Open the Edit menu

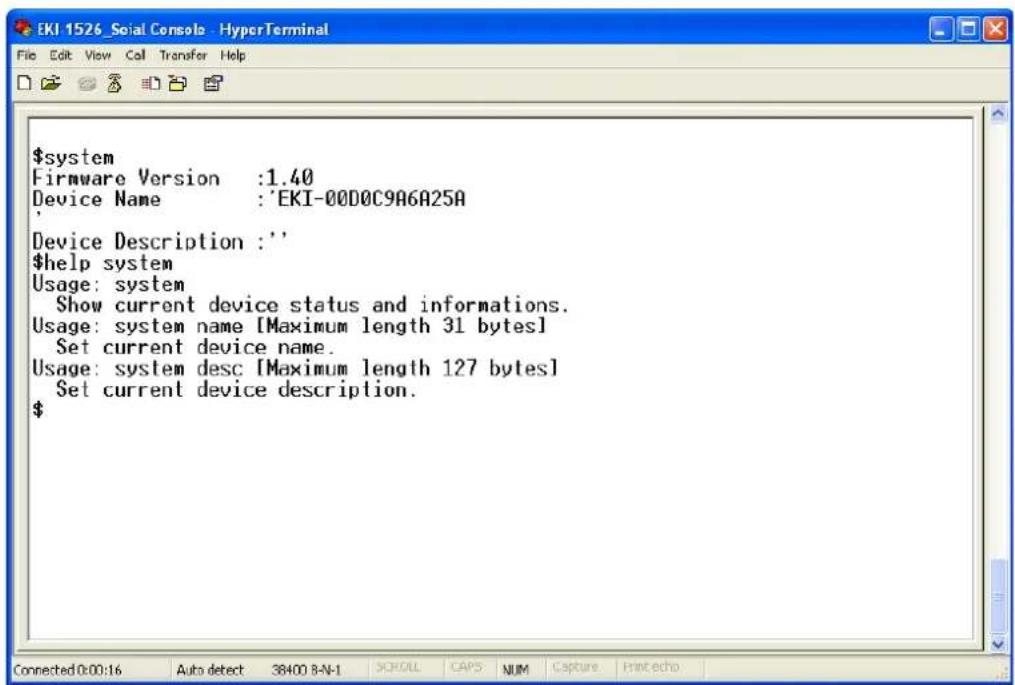[60, 55]
